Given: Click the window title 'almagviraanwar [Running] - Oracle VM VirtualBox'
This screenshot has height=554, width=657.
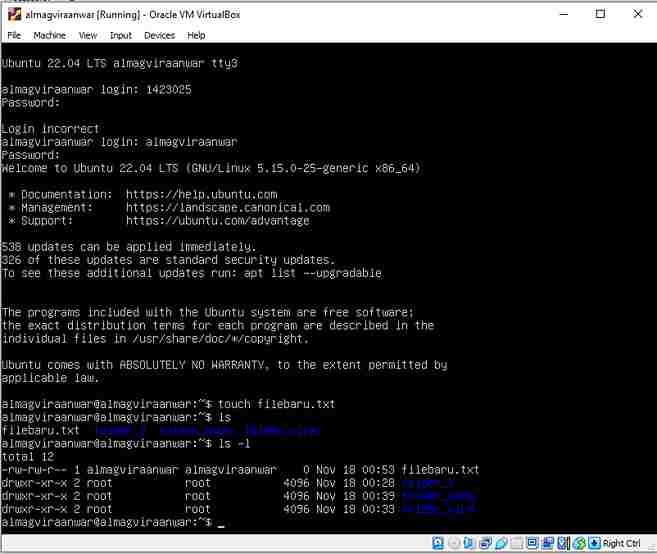Looking at the screenshot, I should [132, 15].
